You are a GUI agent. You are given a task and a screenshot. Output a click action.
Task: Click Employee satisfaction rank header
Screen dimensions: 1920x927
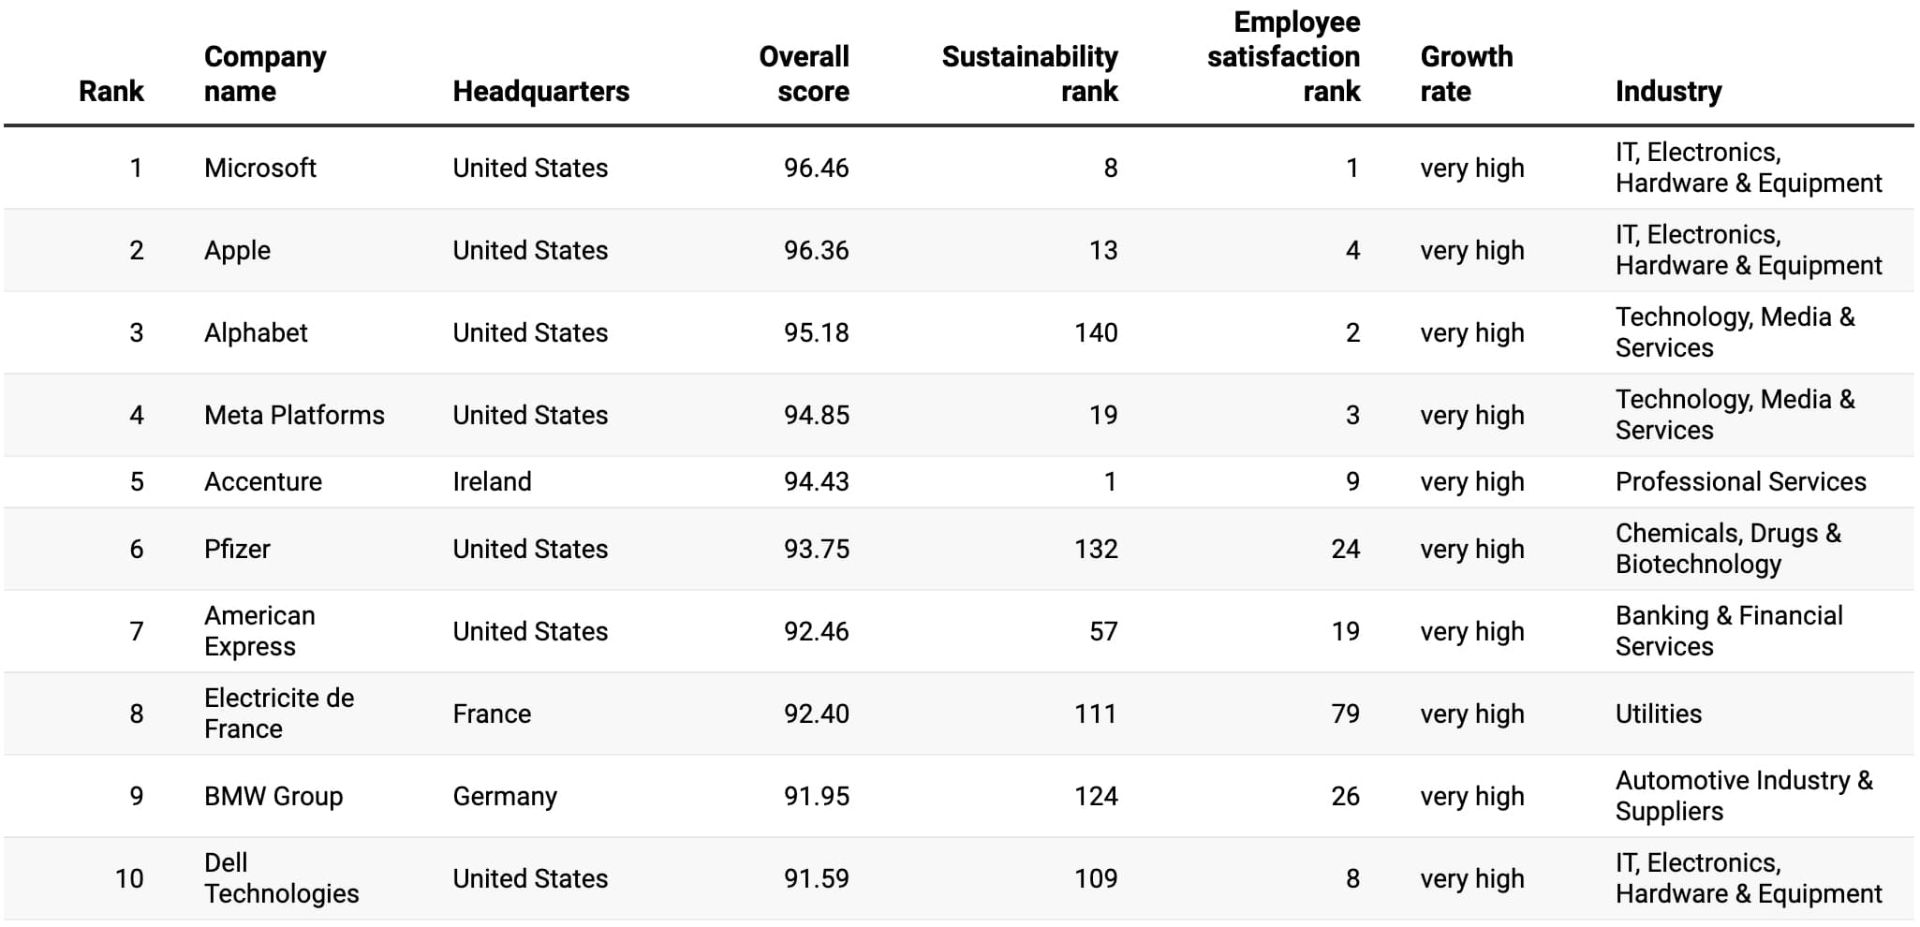1283,57
